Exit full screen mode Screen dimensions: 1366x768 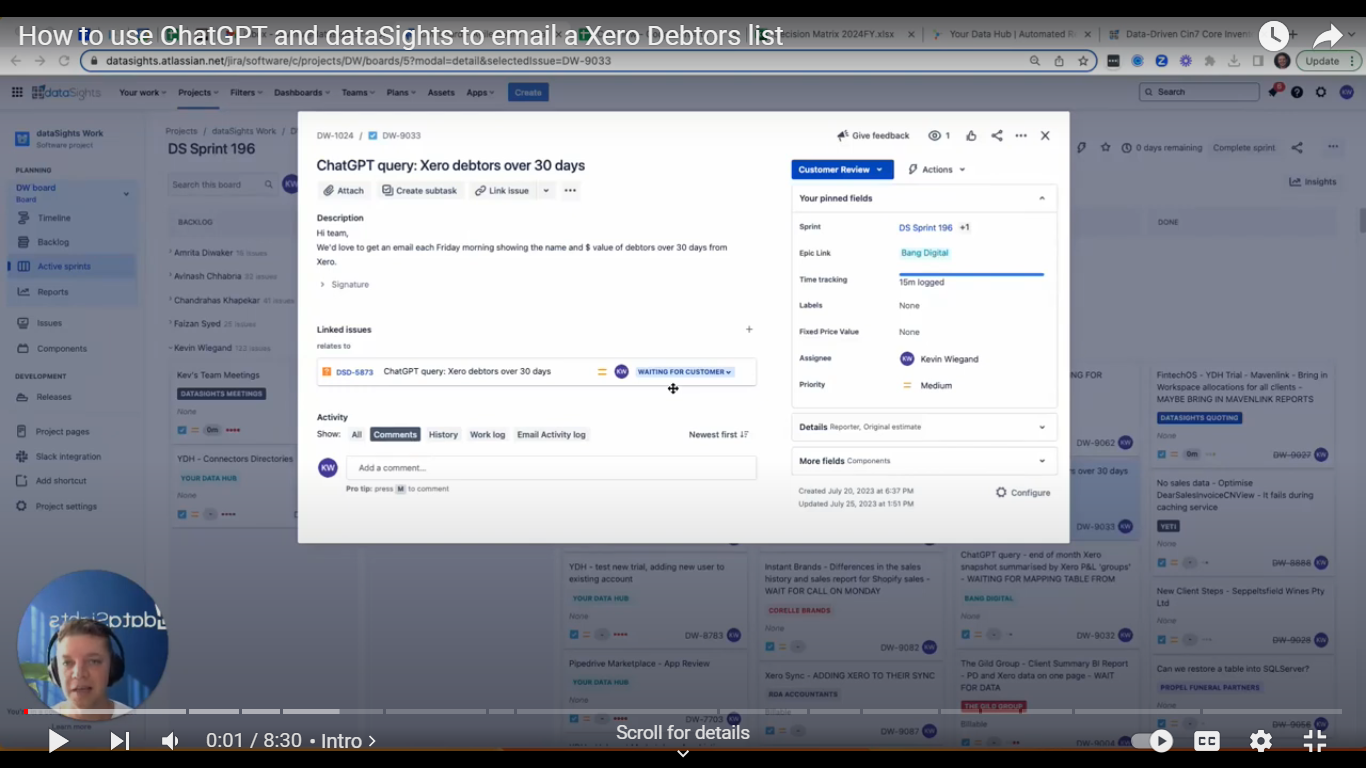point(1315,741)
